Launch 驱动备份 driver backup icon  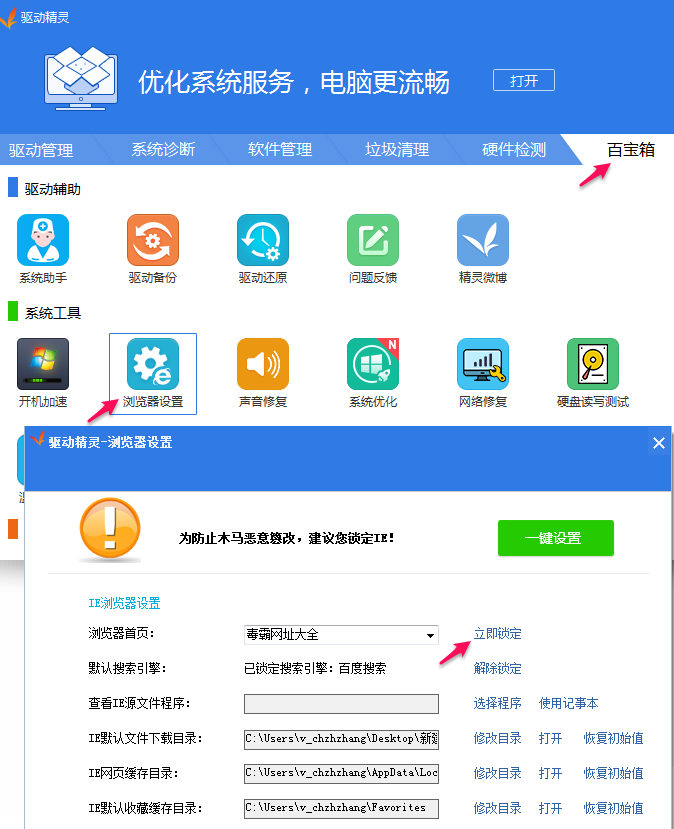153,240
